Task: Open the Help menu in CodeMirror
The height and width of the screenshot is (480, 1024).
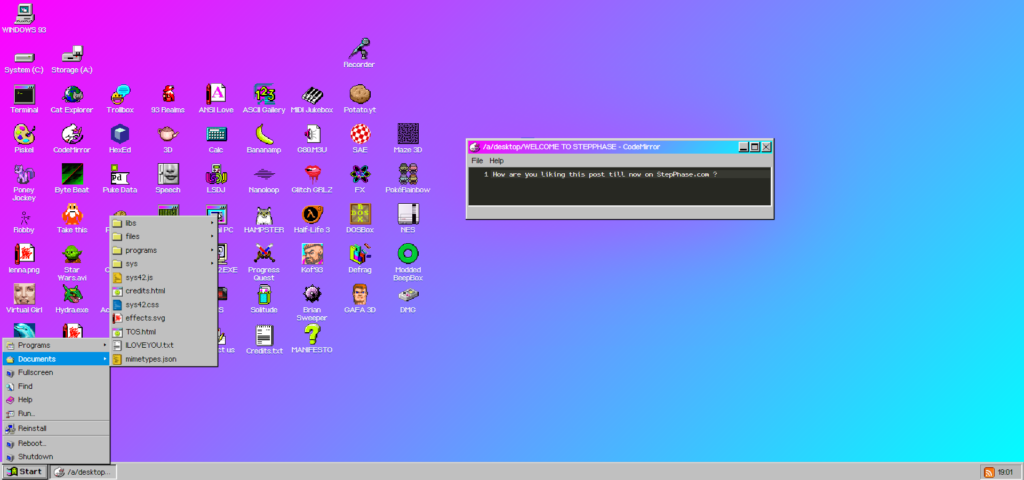Action: [x=496, y=161]
